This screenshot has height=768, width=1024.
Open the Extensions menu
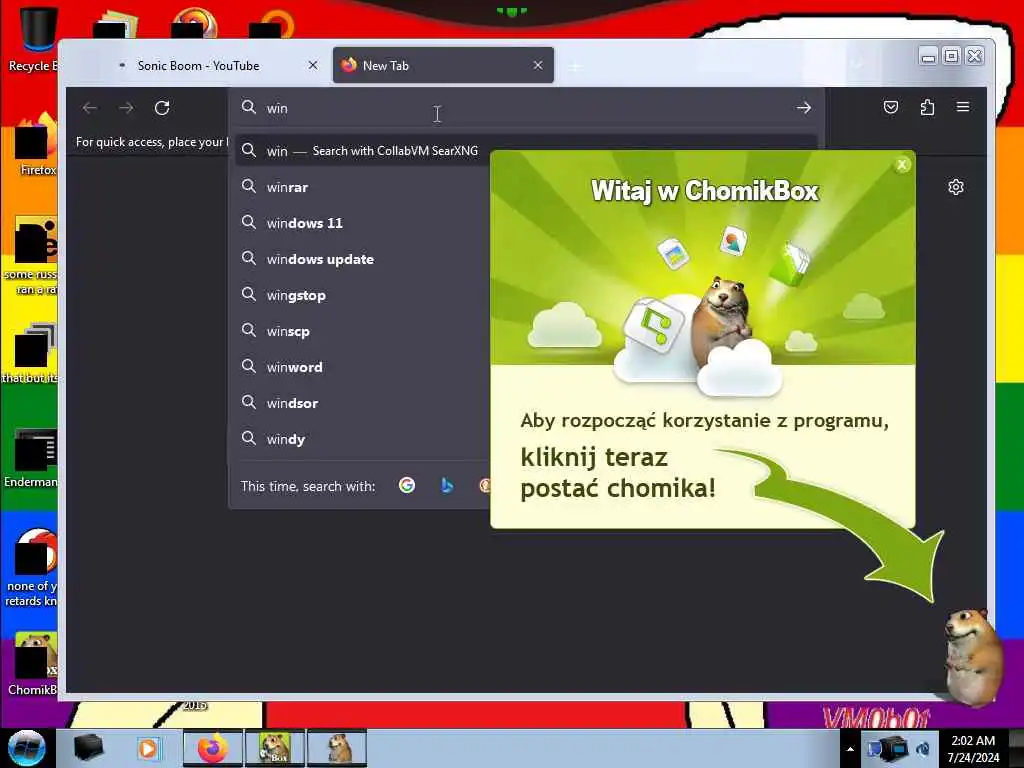point(927,107)
